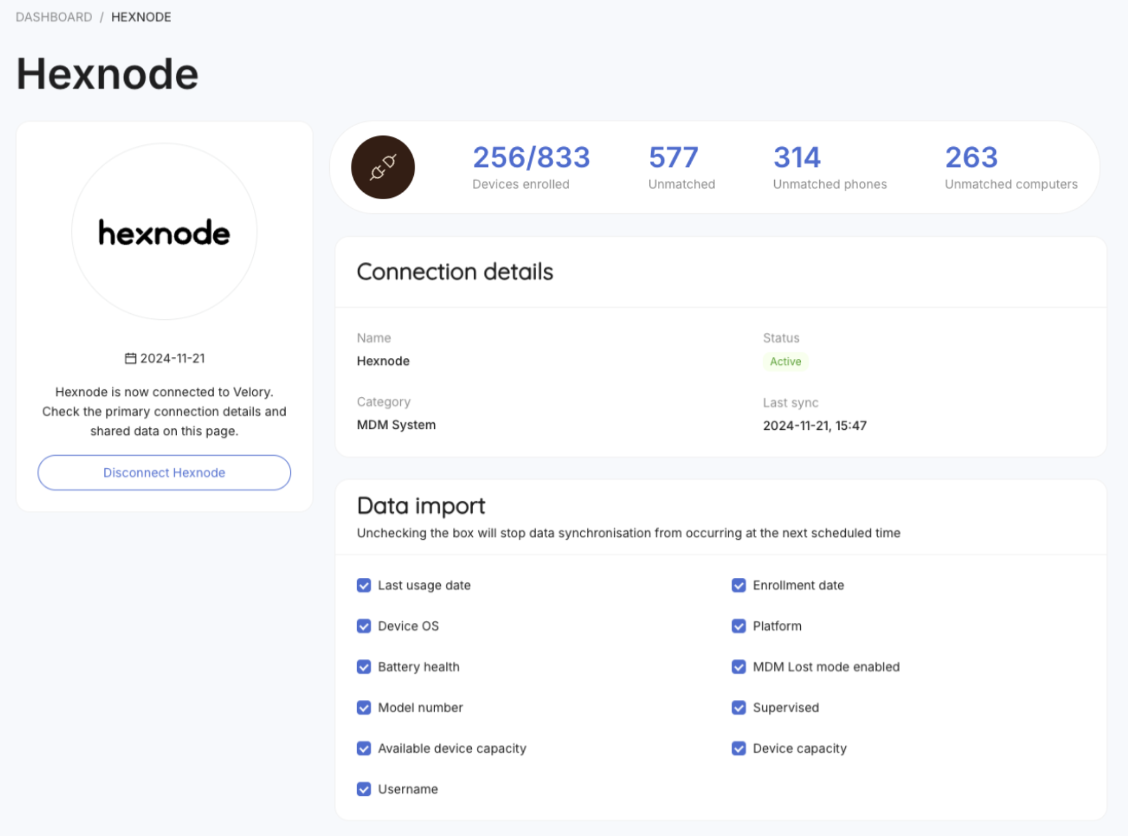Go to DASHBOARD in the breadcrumb

(x=54, y=17)
